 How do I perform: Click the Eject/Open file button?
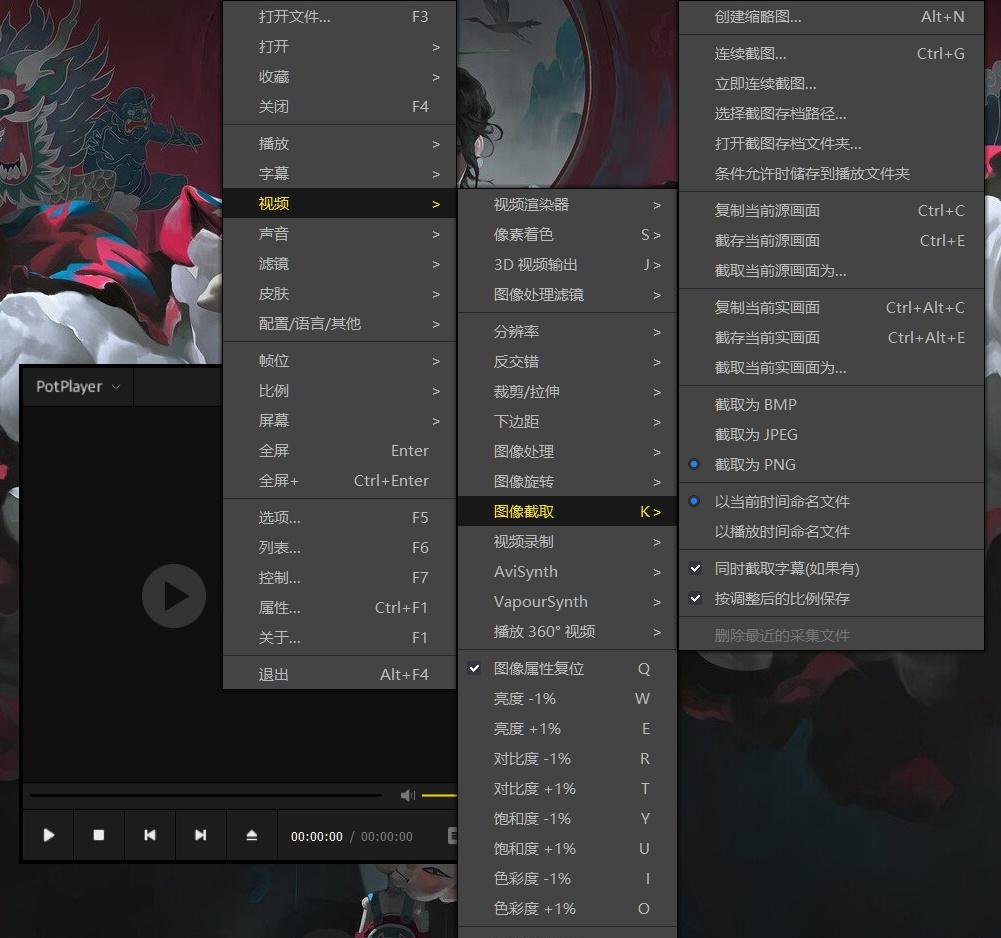coord(252,835)
